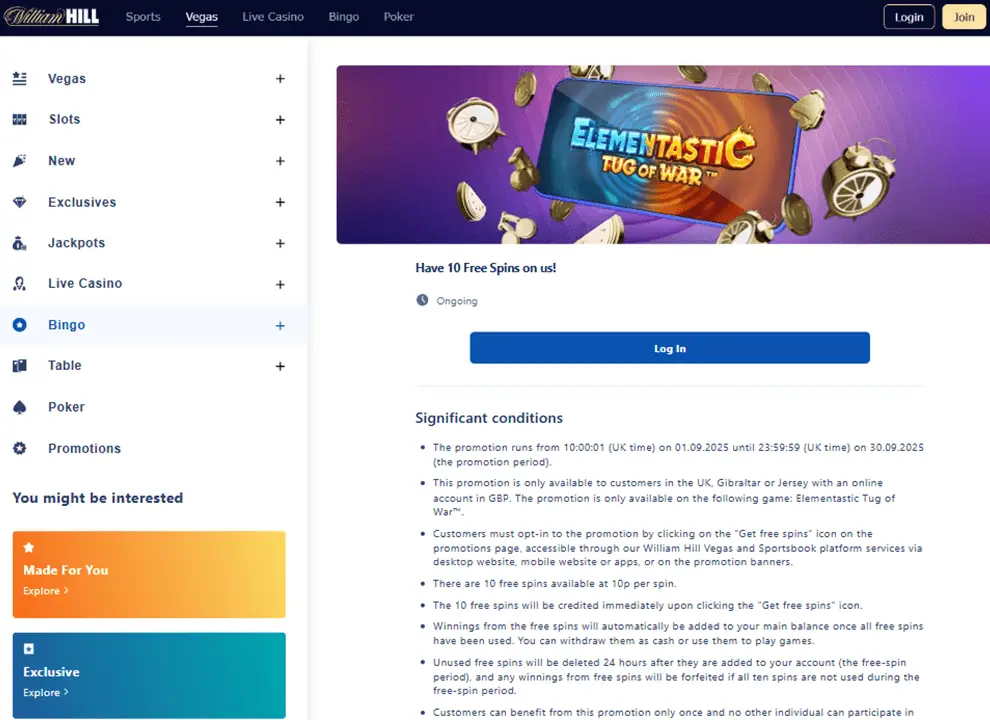Switch to the Live Casino header tab
Image resolution: width=990 pixels, height=720 pixels.
273,17
